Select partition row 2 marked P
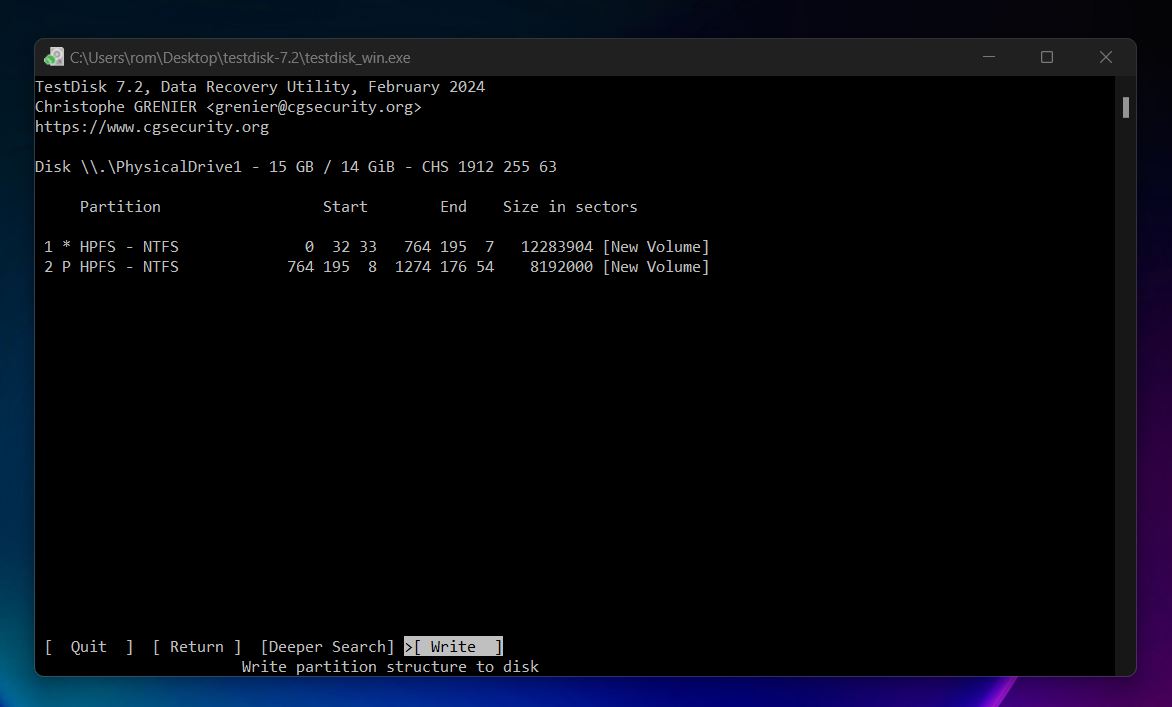This screenshot has height=707, width=1172. click(x=377, y=267)
